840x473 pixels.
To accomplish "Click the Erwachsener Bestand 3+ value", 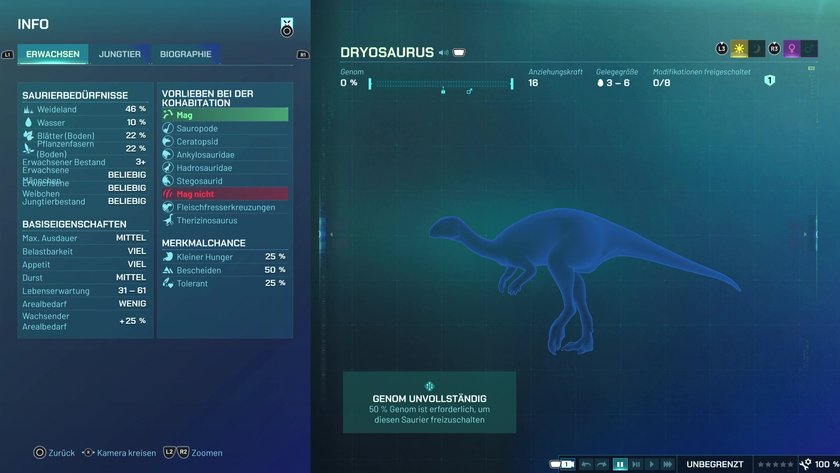I will pyautogui.click(x=140, y=162).
